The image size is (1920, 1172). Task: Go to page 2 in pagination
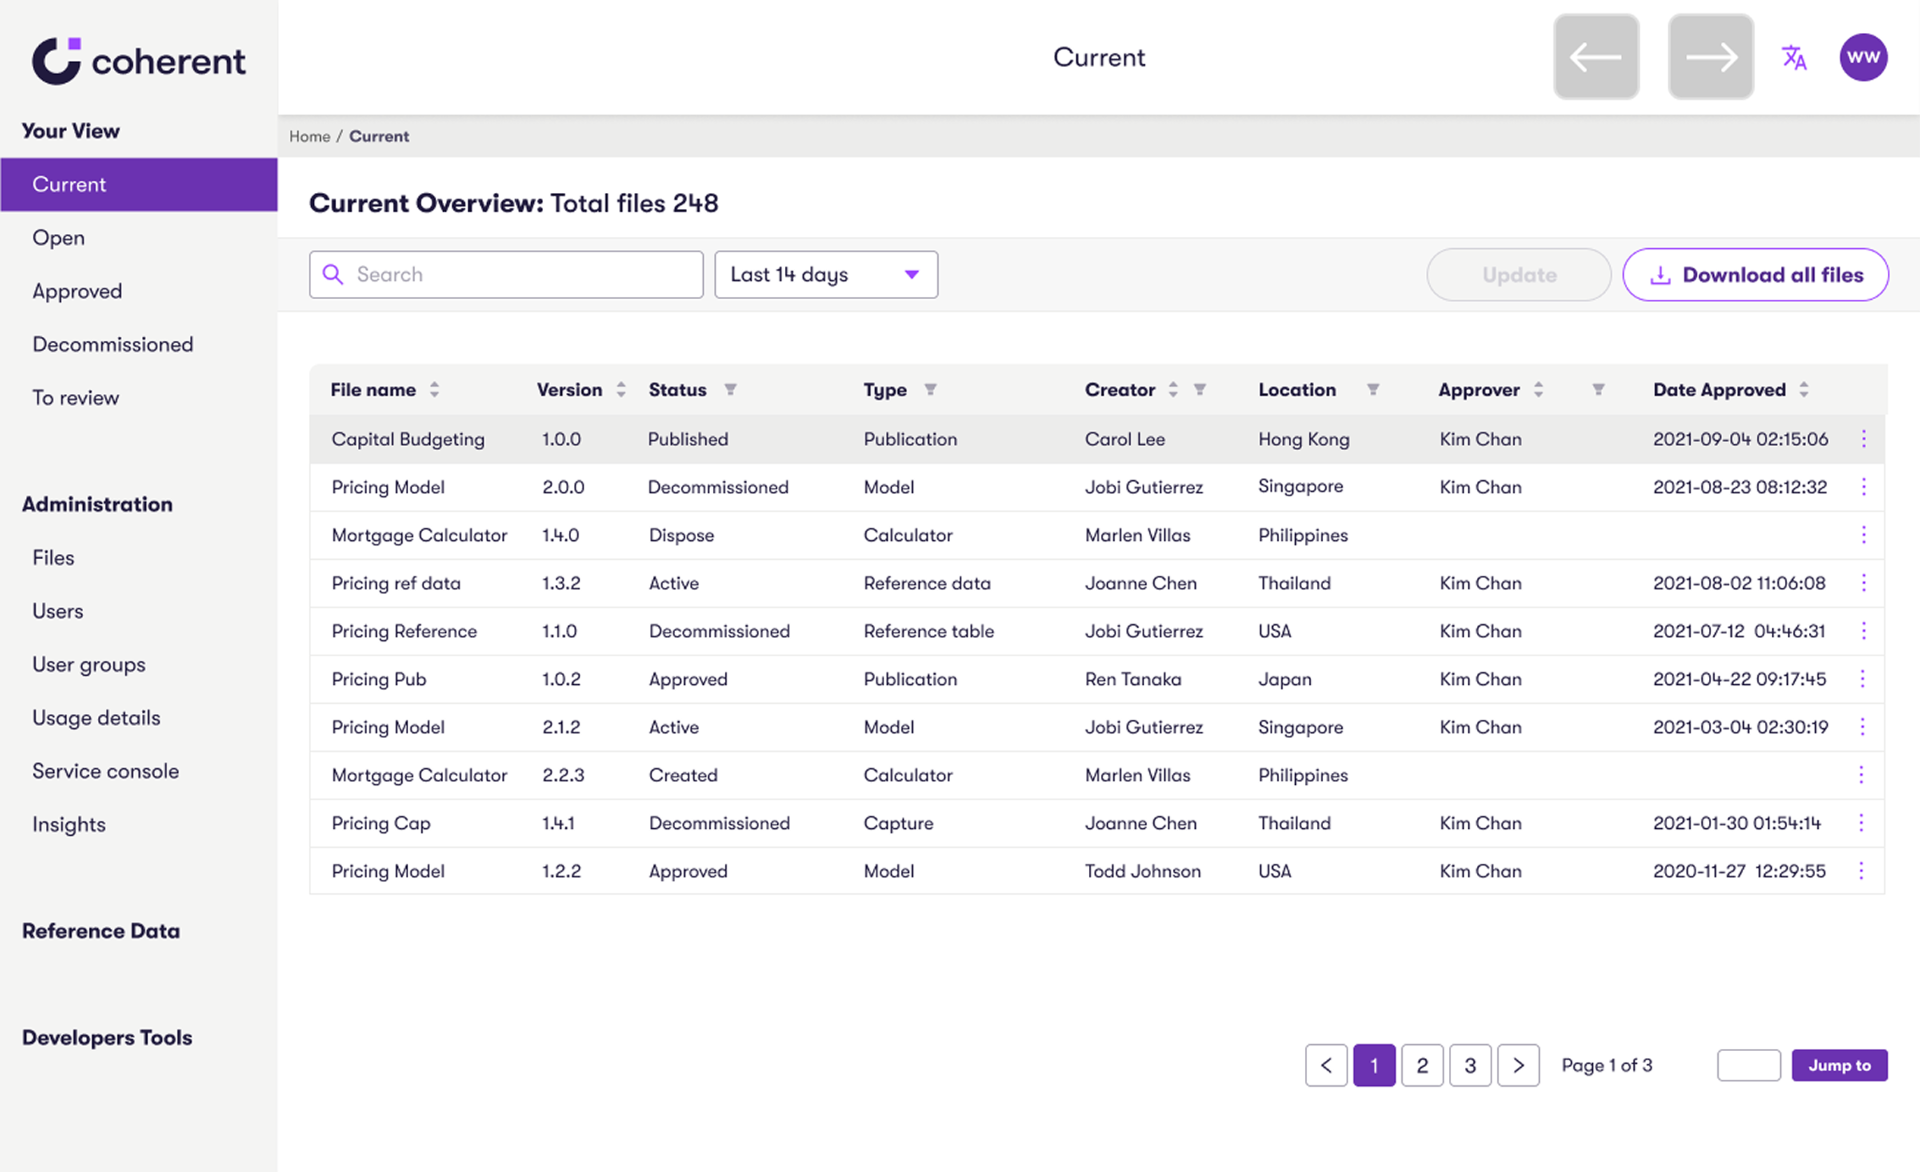1422,1065
